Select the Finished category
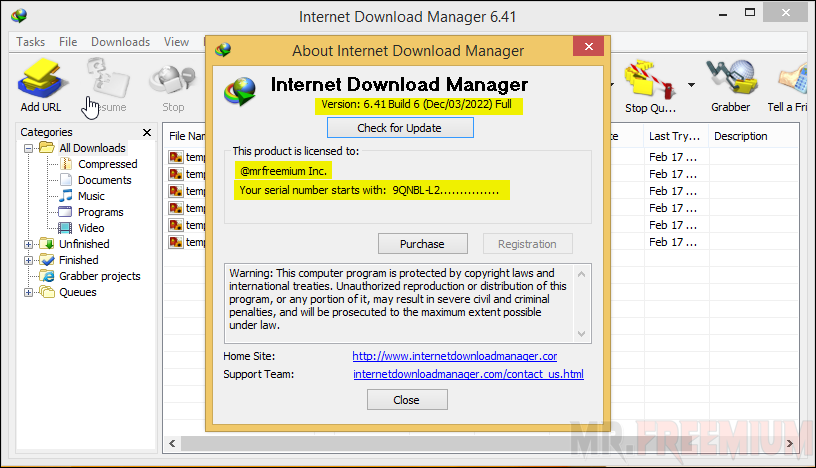 (x=79, y=260)
